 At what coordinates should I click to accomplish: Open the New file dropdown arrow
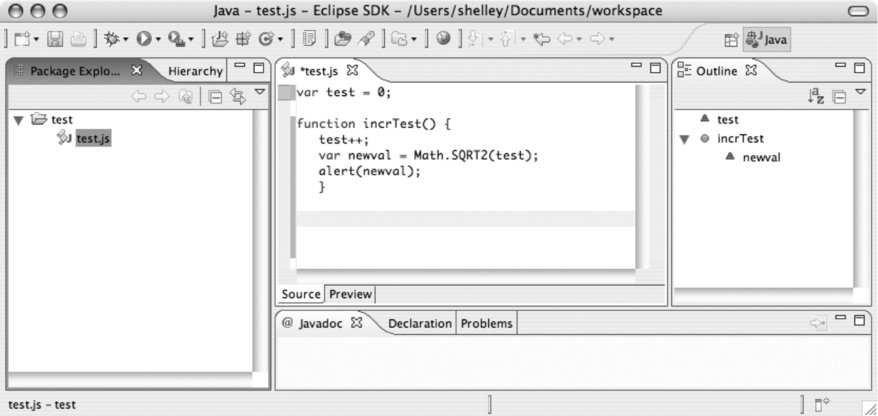[37, 40]
